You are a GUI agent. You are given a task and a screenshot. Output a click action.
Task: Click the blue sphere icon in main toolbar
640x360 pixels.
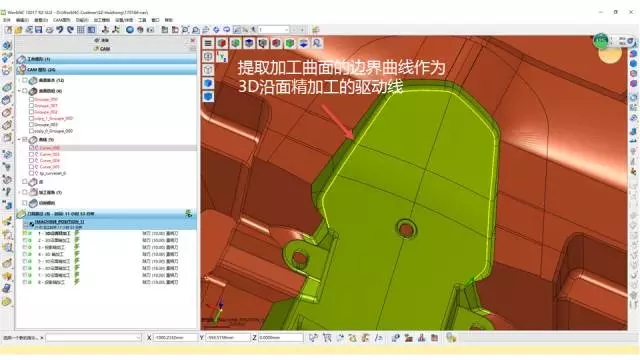[x=130, y=30]
